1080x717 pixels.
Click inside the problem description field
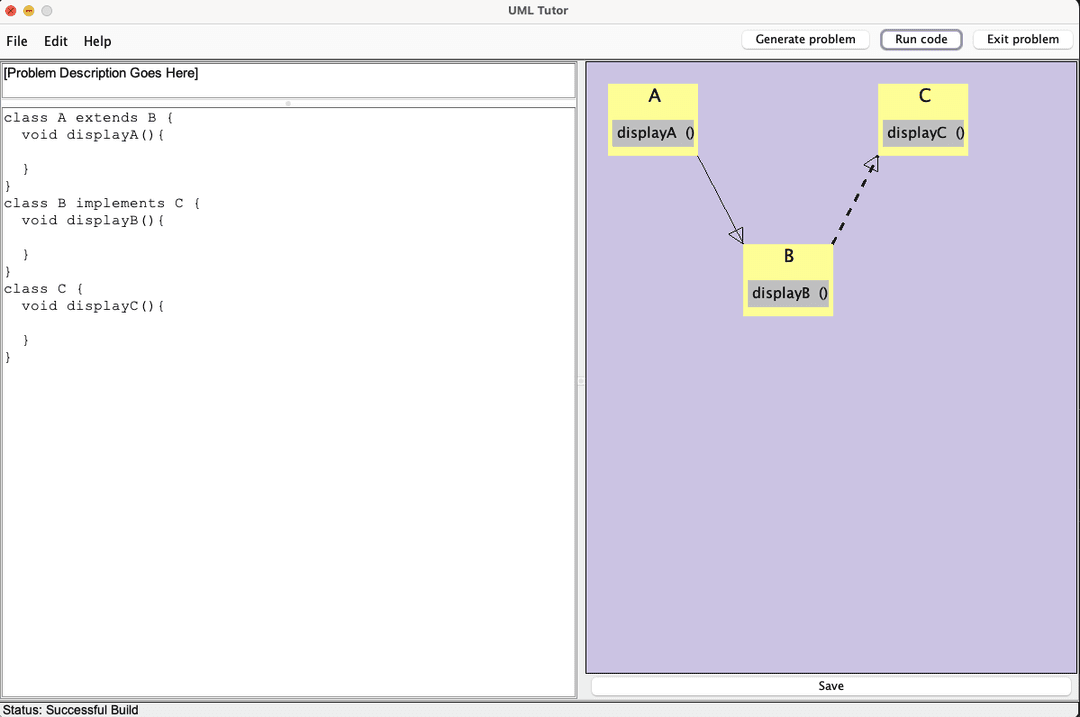point(287,78)
